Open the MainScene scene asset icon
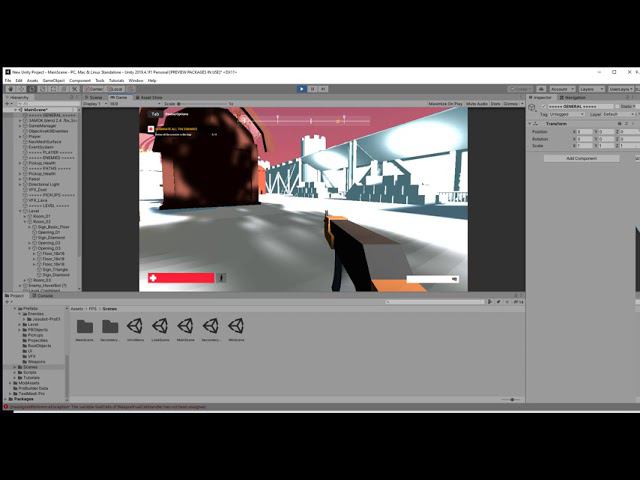The width and height of the screenshot is (640, 480). [x=185, y=326]
